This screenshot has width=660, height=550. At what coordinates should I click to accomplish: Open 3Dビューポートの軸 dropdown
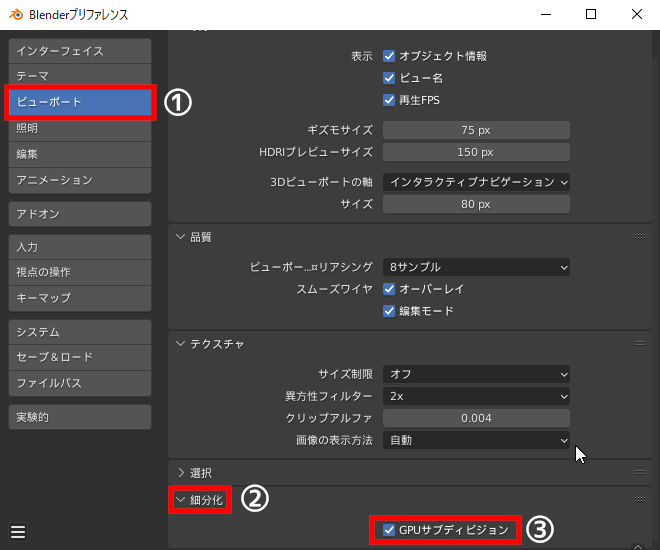coord(476,182)
